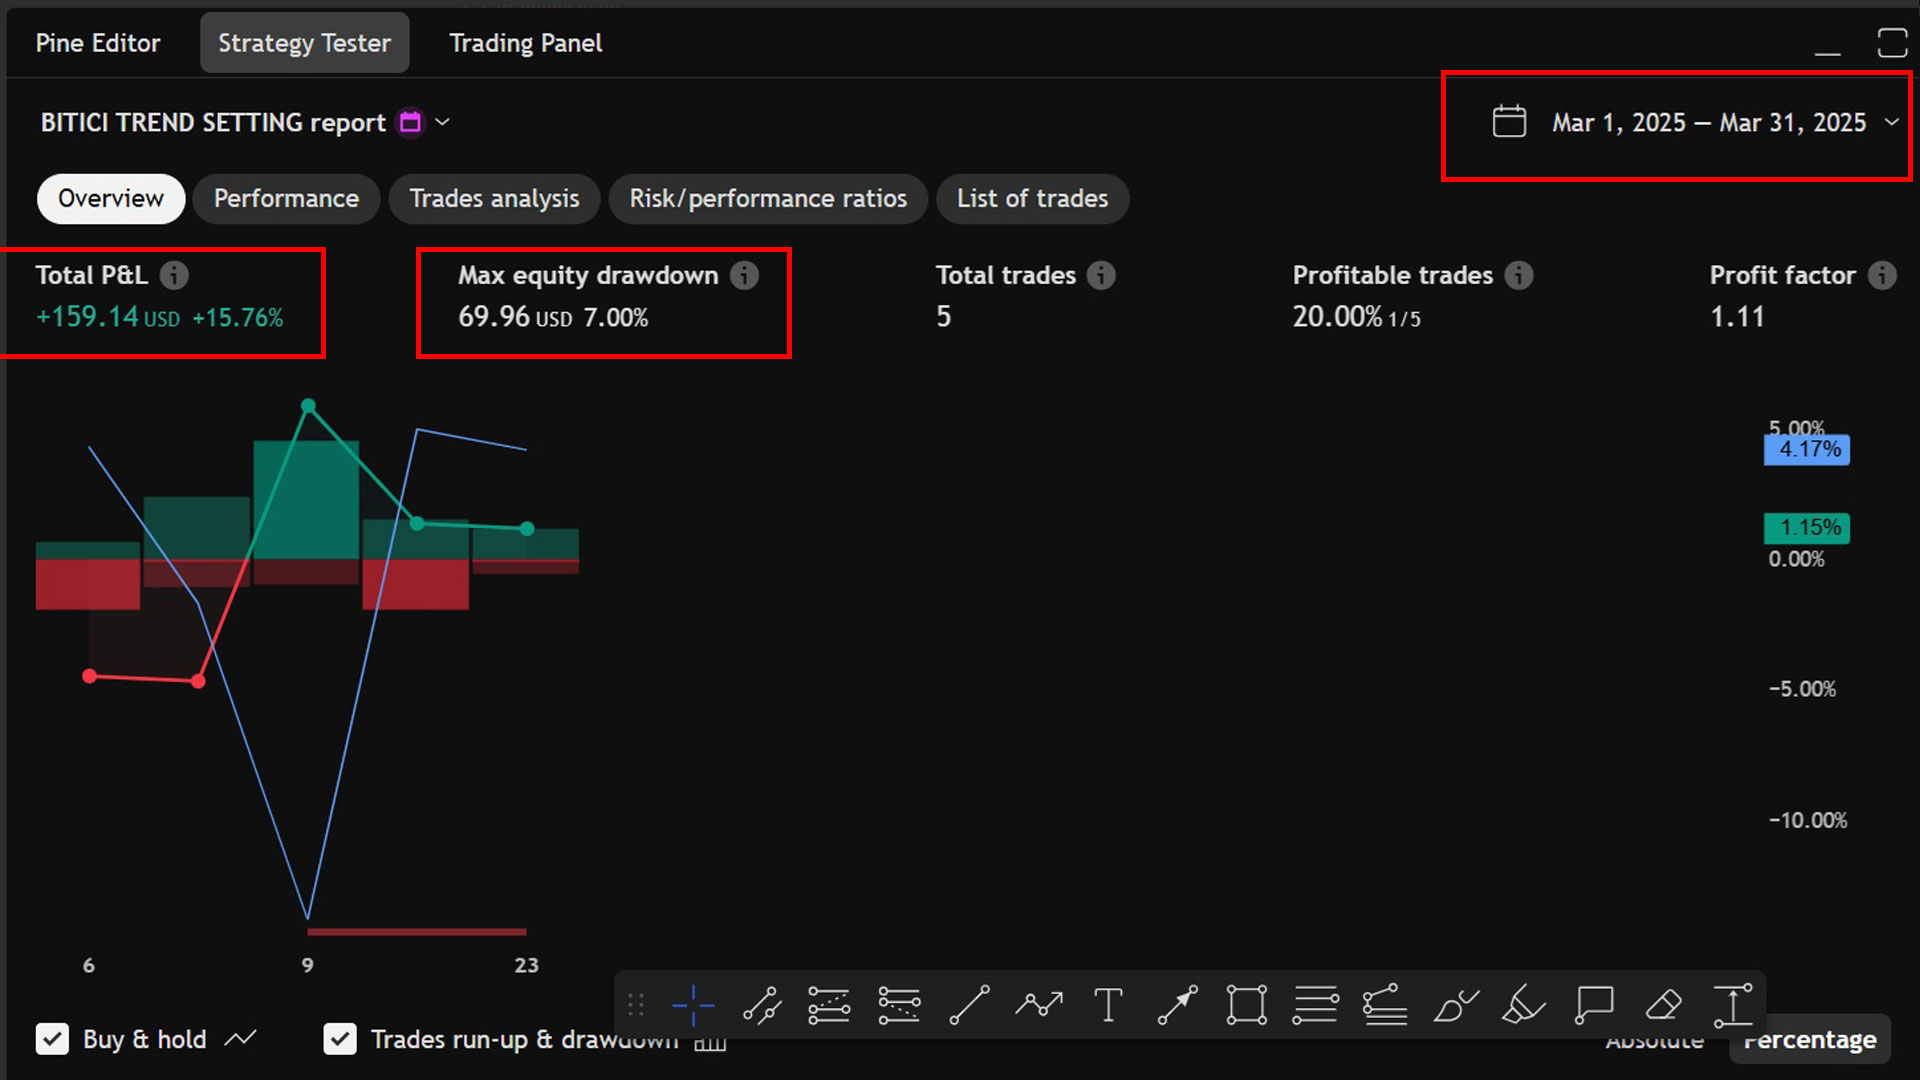Open the Trading Panel
The image size is (1920, 1080).
[525, 42]
